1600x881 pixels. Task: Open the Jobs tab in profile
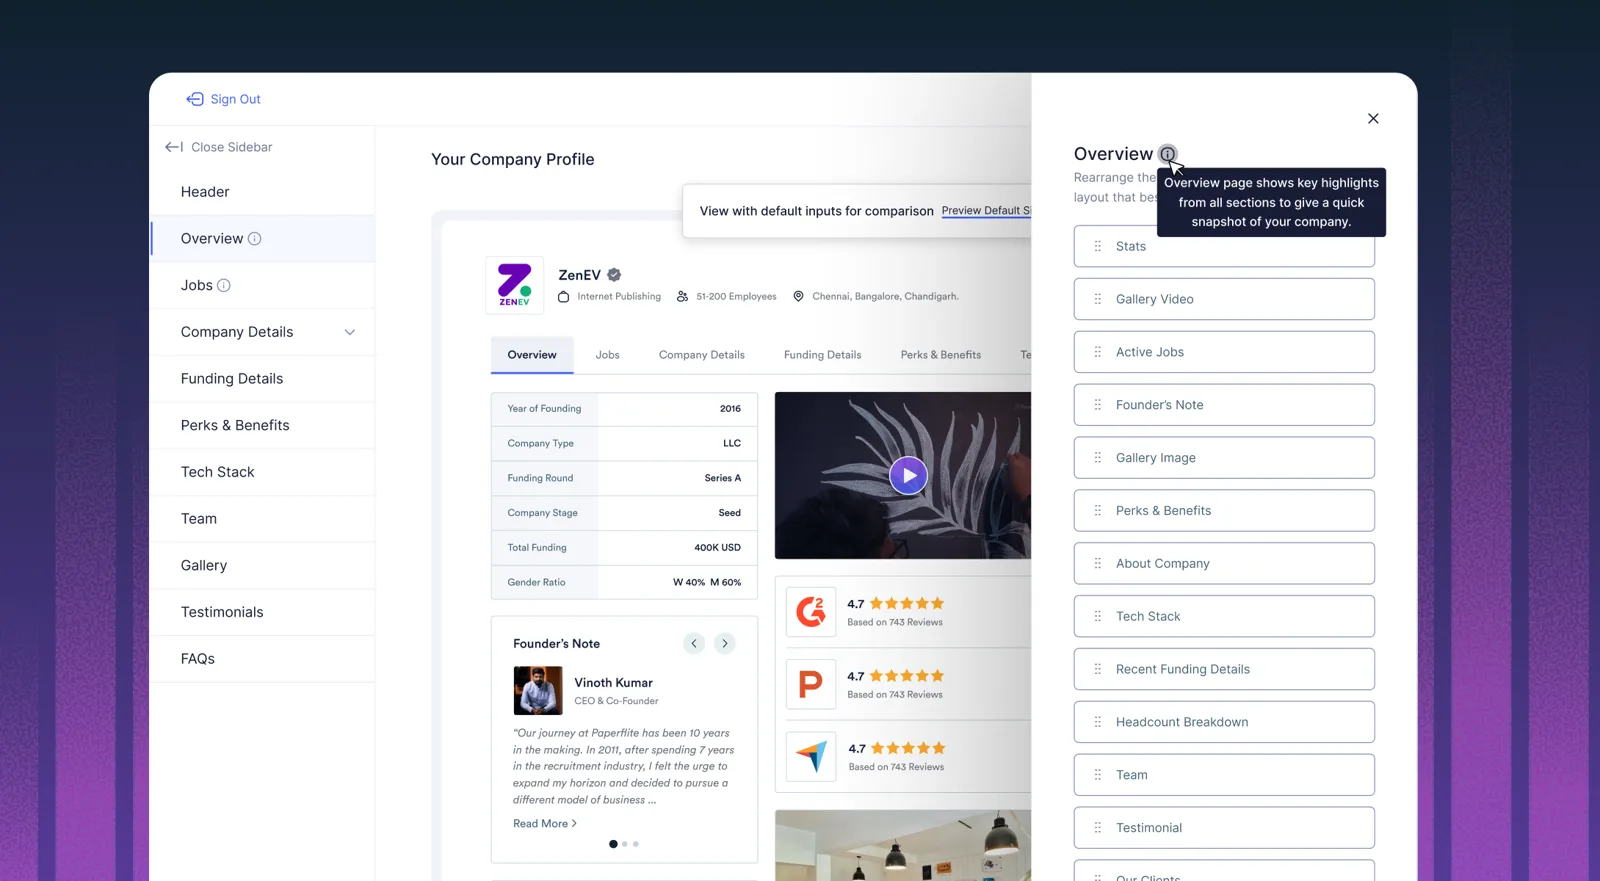(608, 355)
